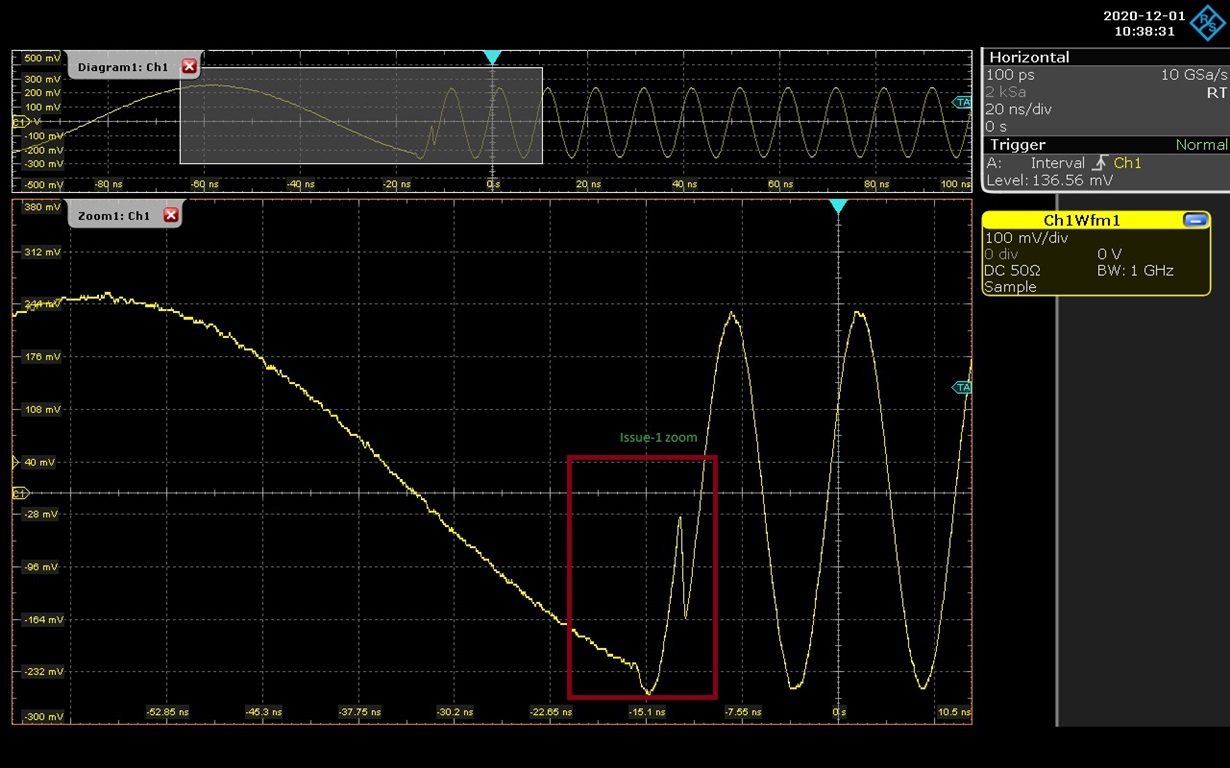Screen dimensions: 1230x768
Task: Minimize the Ch1Wfm1 signal box
Action: click(x=1196, y=220)
